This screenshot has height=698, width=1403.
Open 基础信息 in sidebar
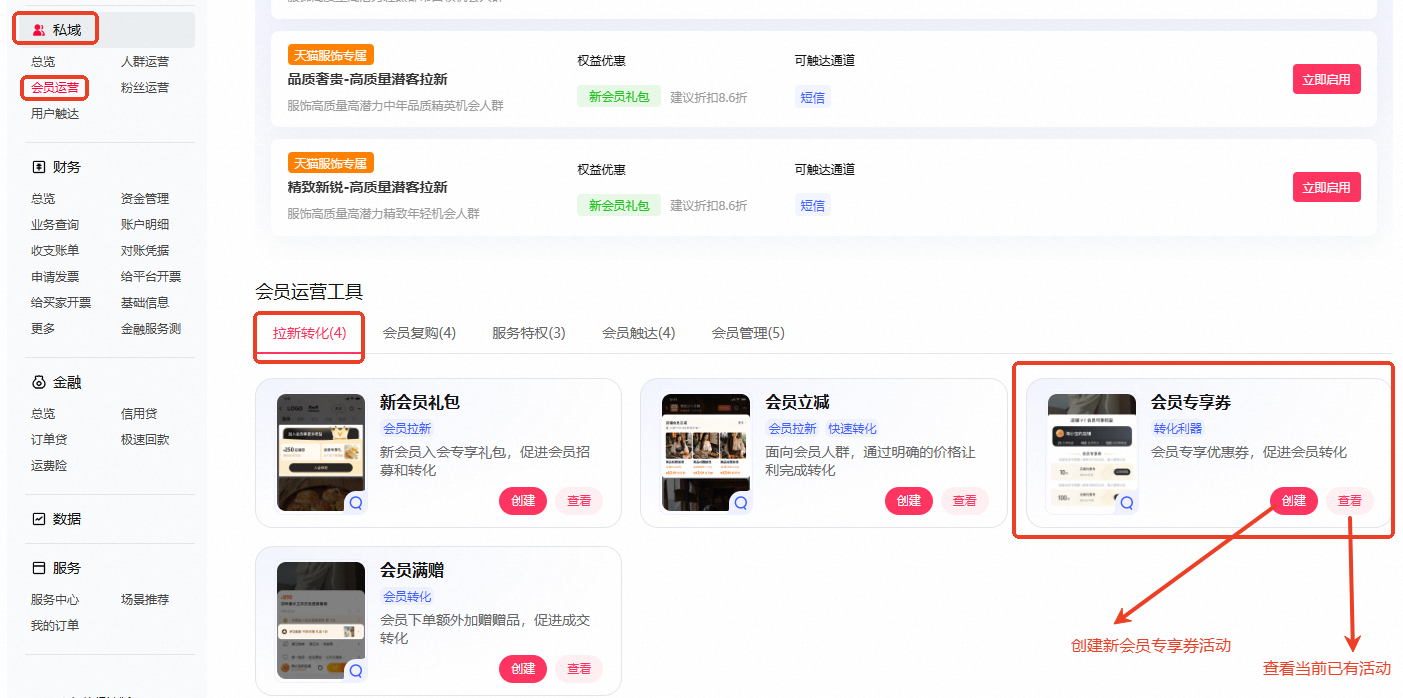145,303
